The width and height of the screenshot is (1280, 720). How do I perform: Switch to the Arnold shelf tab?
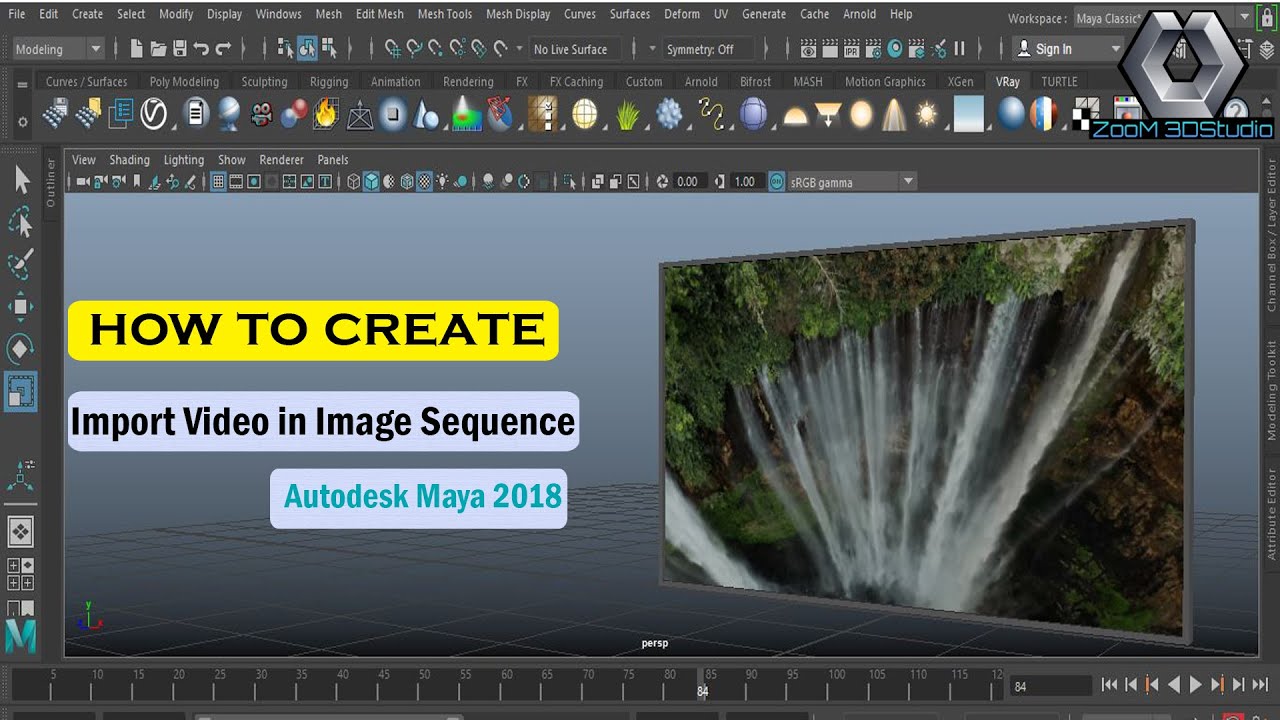click(x=701, y=82)
